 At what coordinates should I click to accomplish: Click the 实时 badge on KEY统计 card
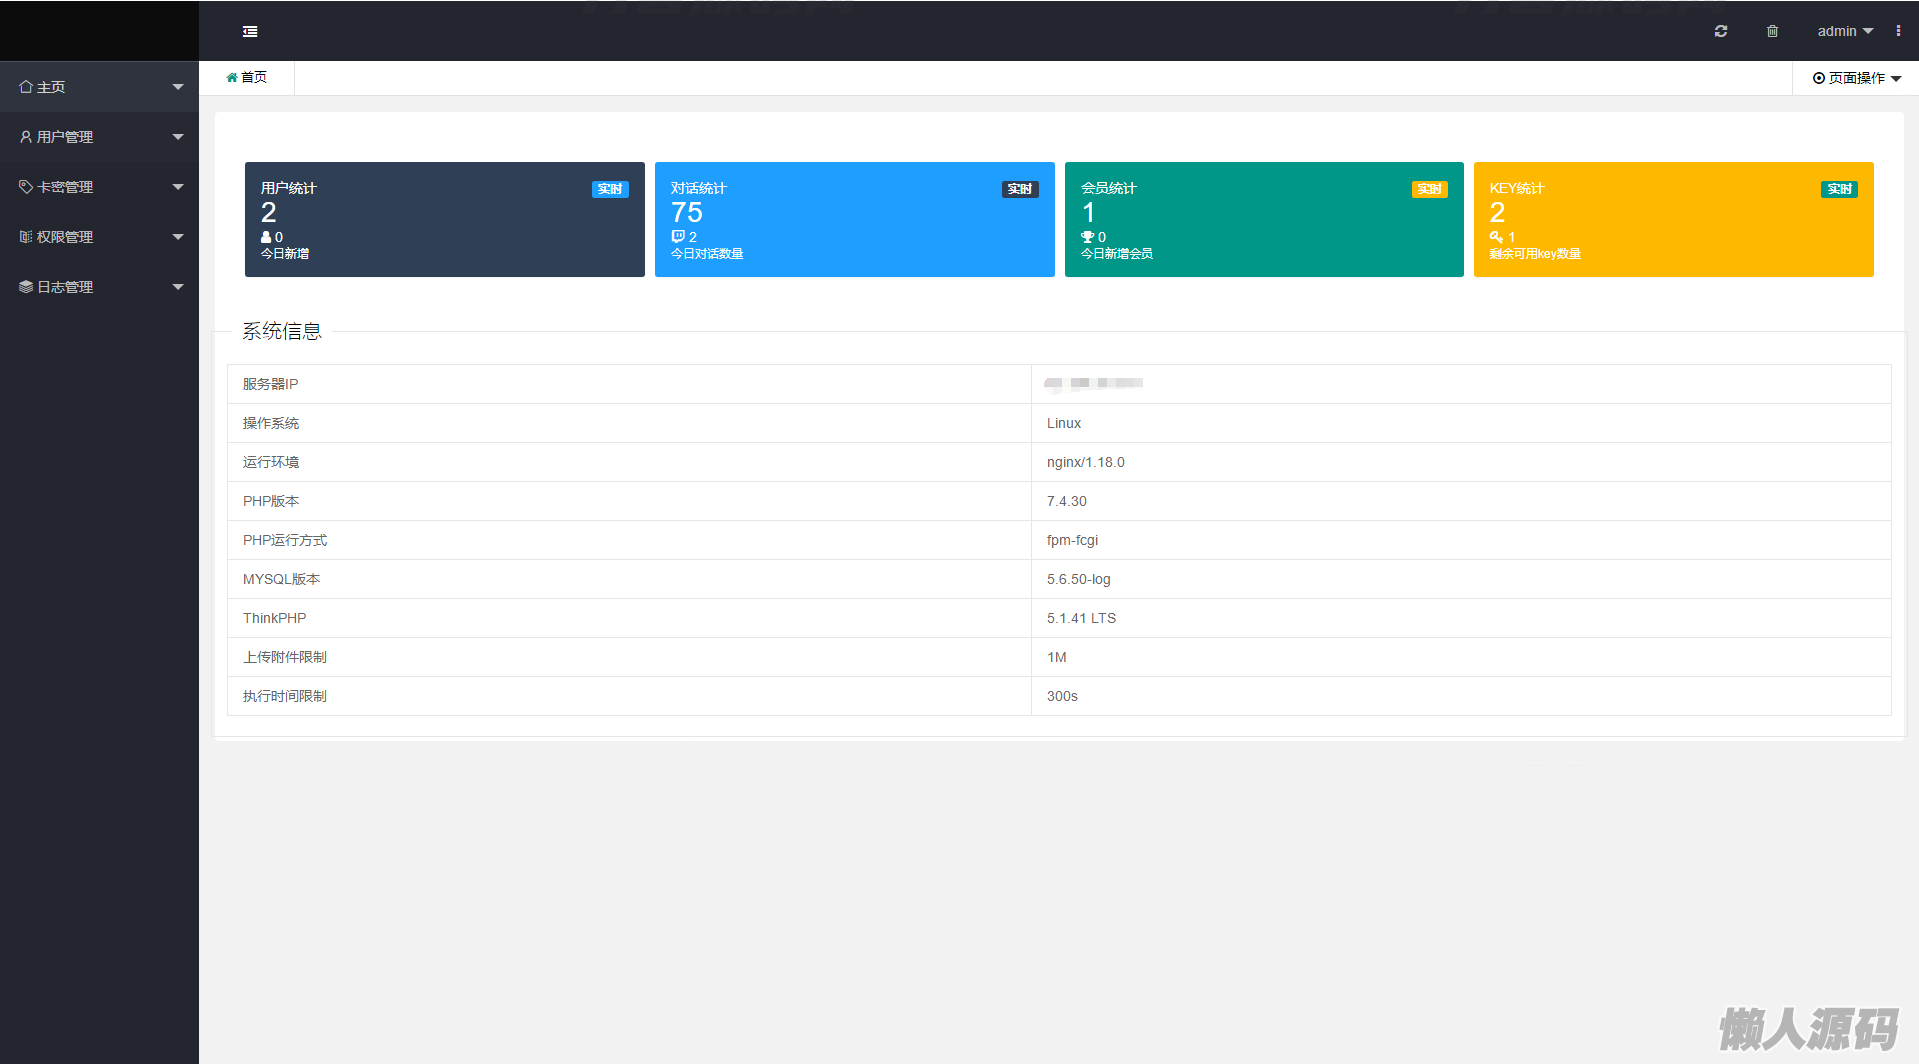pyautogui.click(x=1839, y=189)
